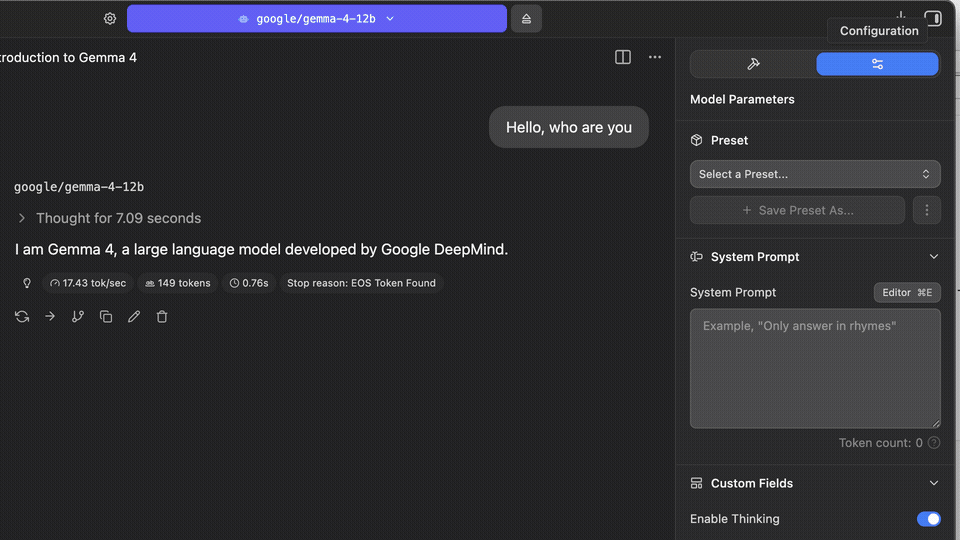Click the Preset section cube icon
Viewport: 960px width, 540px height.
coord(696,140)
